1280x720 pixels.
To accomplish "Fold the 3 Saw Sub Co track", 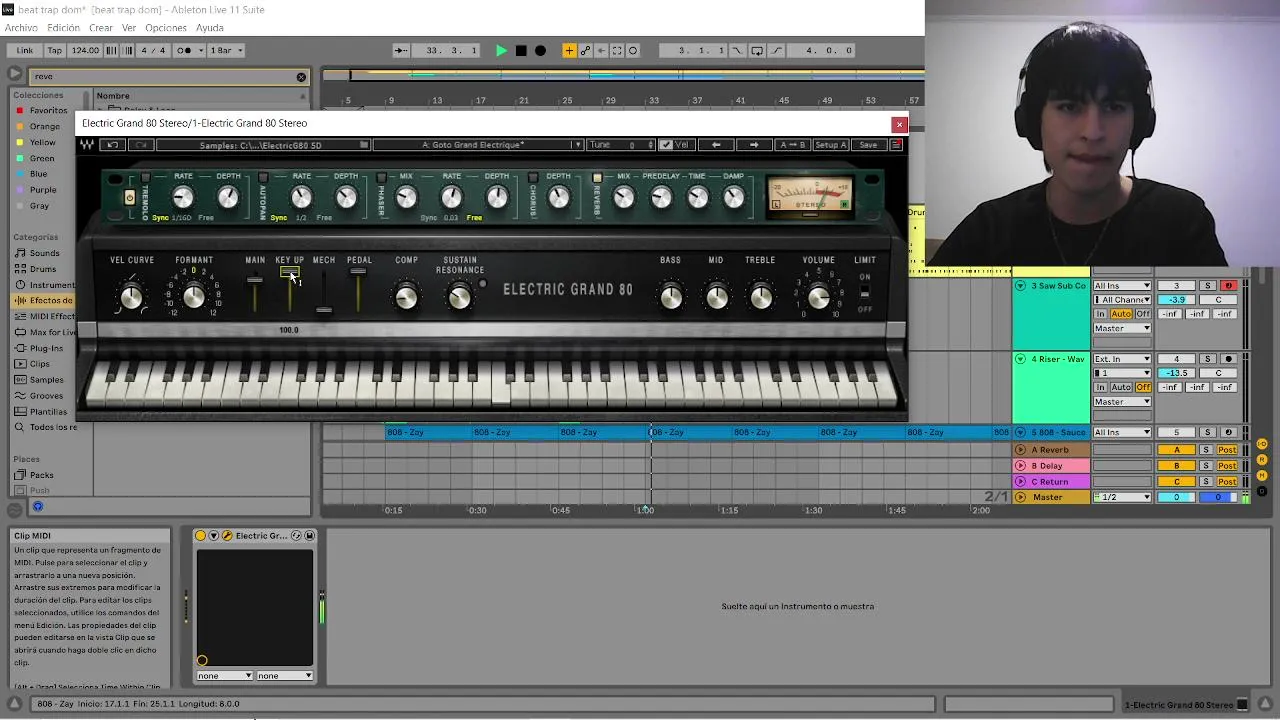I will (x=1021, y=286).
